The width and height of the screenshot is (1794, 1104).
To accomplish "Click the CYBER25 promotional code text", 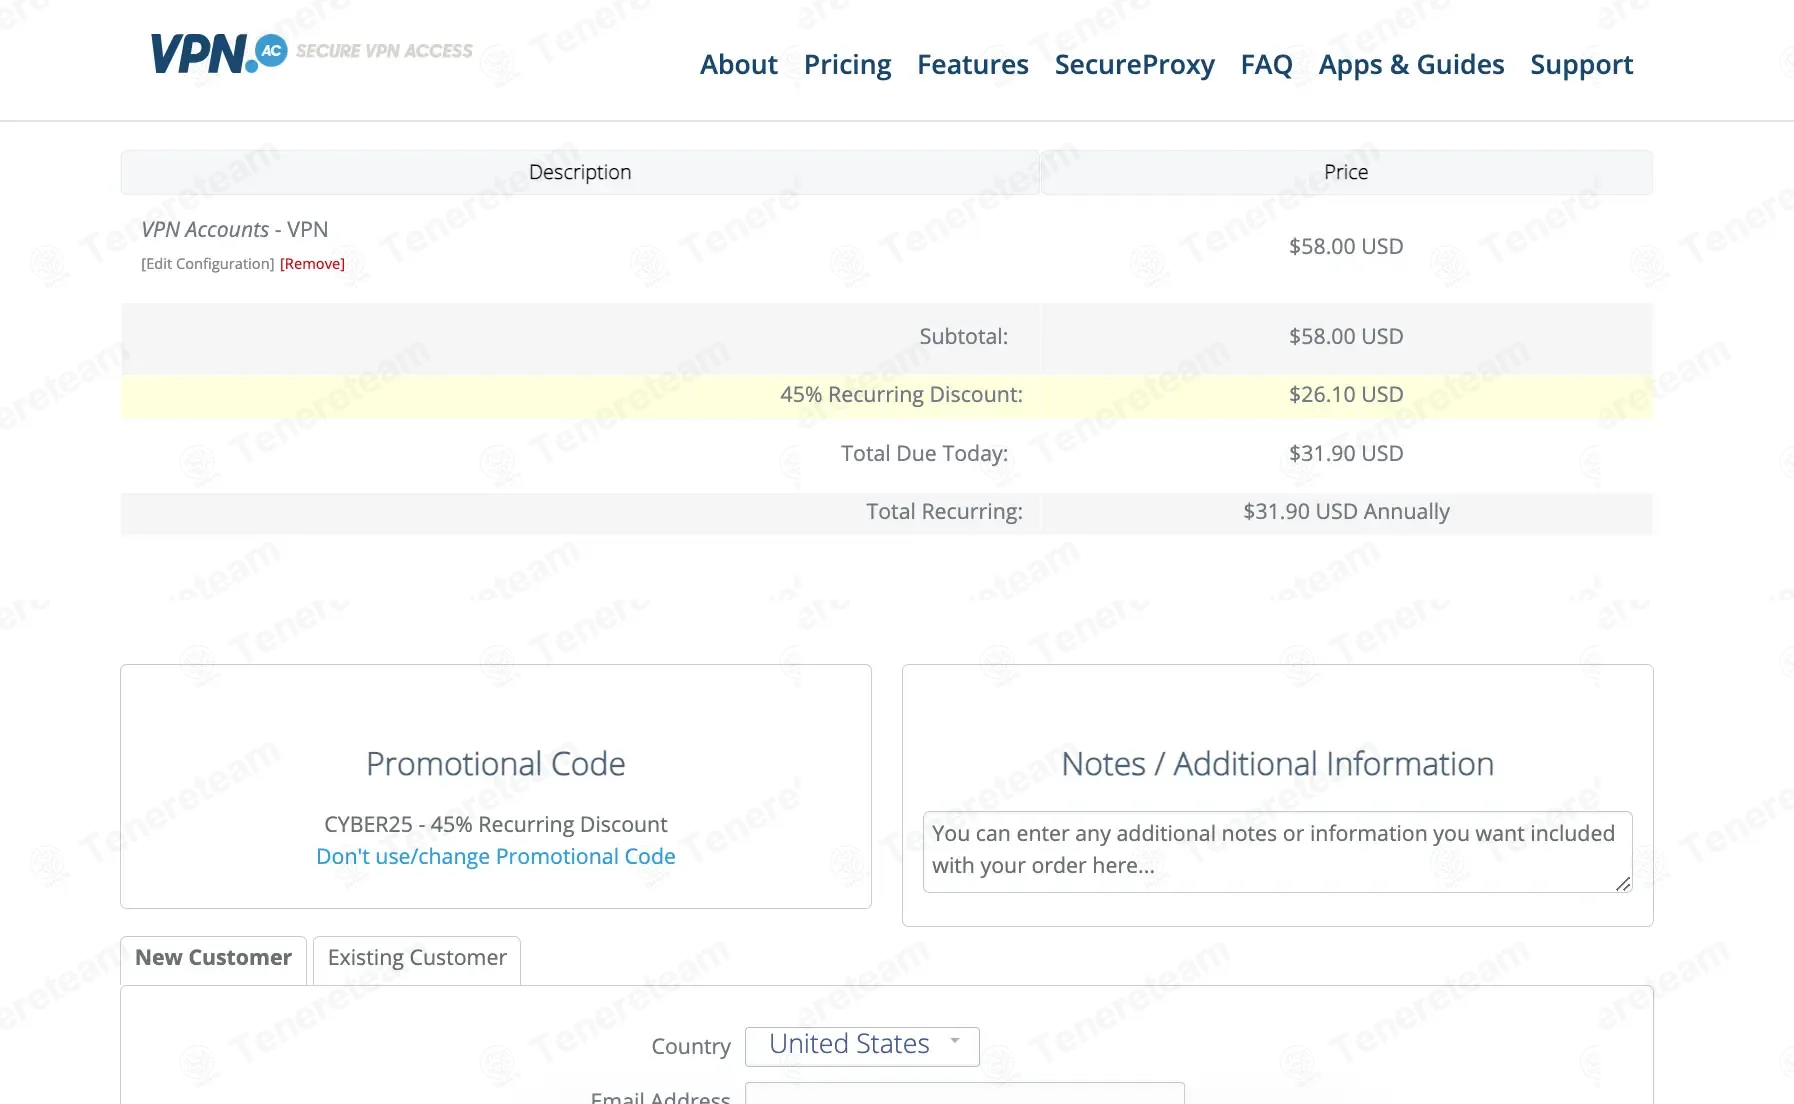I will click(496, 824).
